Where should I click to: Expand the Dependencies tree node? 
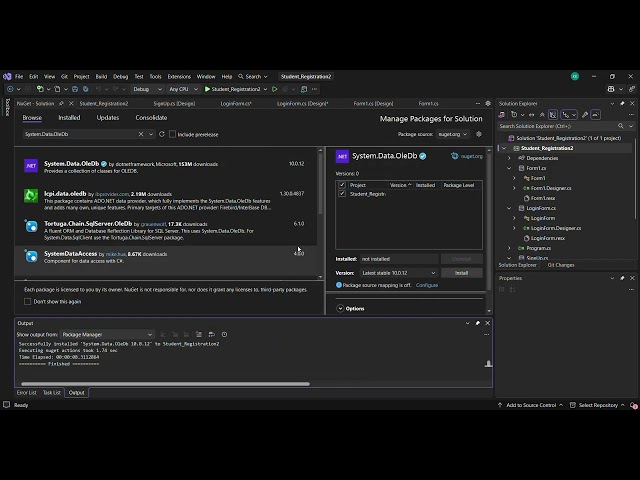click(x=509, y=158)
